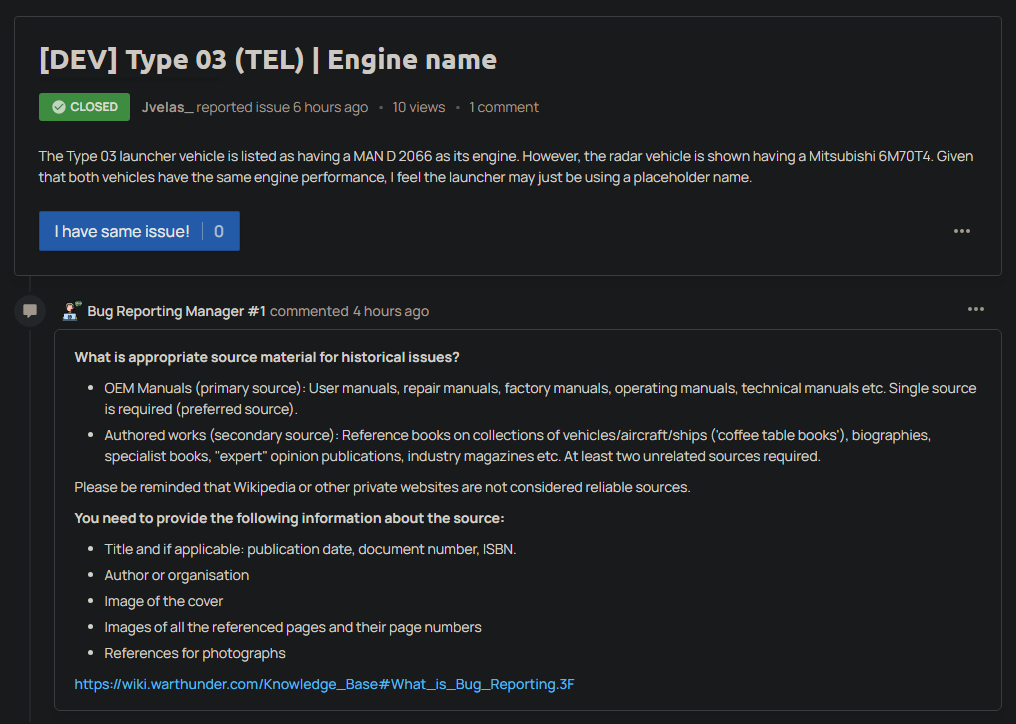Click the "6 hours ago" report timestamp
1016x724 pixels.
330,107
